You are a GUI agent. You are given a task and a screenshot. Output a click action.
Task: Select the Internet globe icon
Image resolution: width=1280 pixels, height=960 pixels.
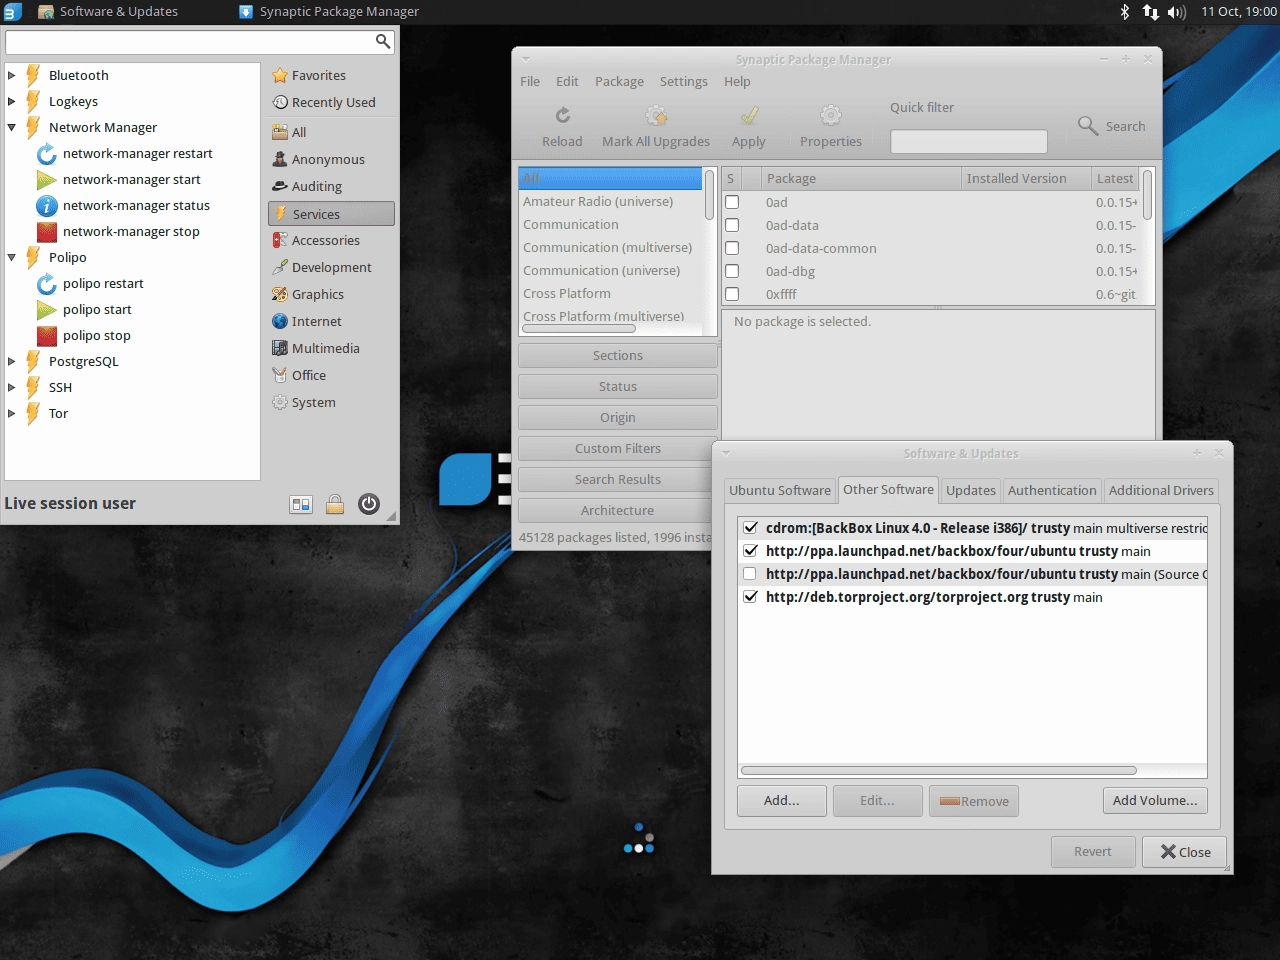(x=280, y=321)
